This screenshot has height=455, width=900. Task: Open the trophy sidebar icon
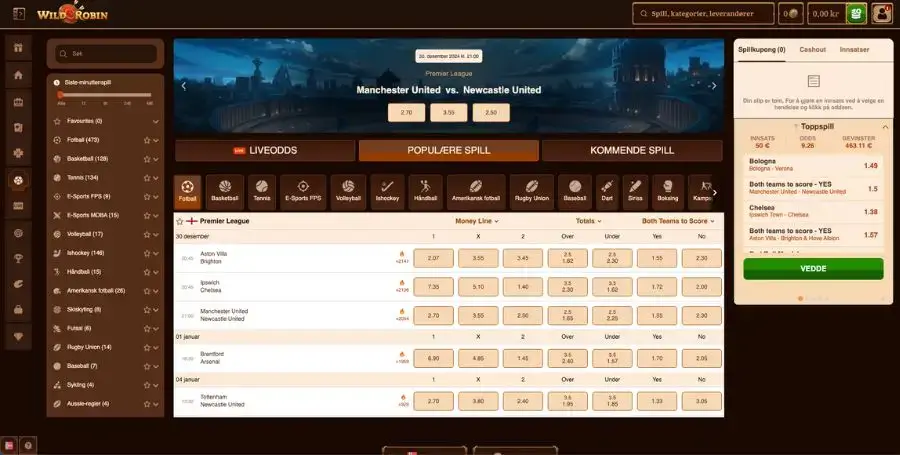click(18, 258)
